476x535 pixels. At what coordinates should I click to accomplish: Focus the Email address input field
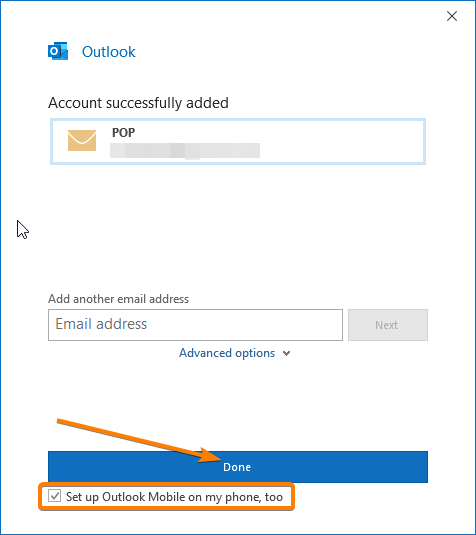pyautogui.click(x=195, y=325)
